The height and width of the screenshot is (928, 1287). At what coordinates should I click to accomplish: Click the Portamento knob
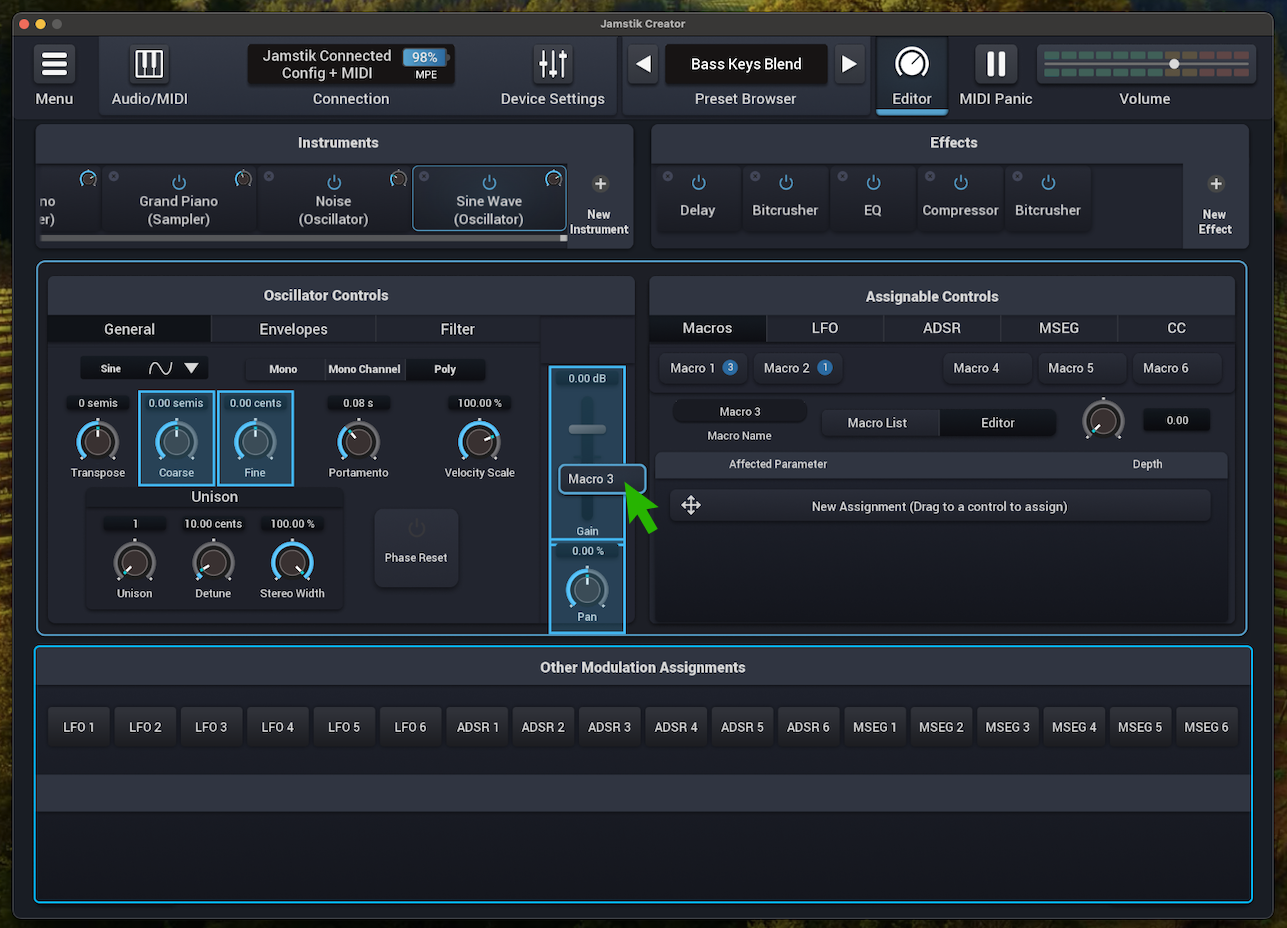358,441
